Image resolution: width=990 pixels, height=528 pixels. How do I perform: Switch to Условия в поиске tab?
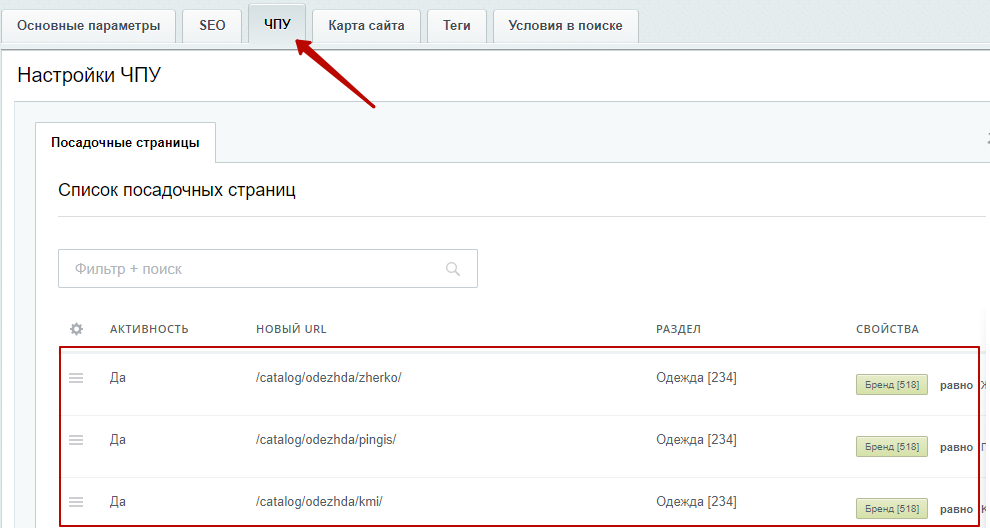coord(565,26)
